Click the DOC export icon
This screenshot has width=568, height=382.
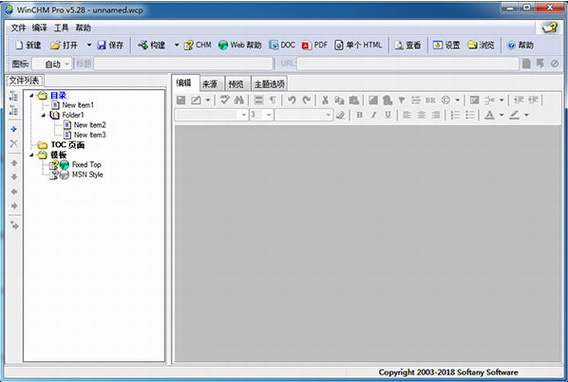click(x=273, y=45)
